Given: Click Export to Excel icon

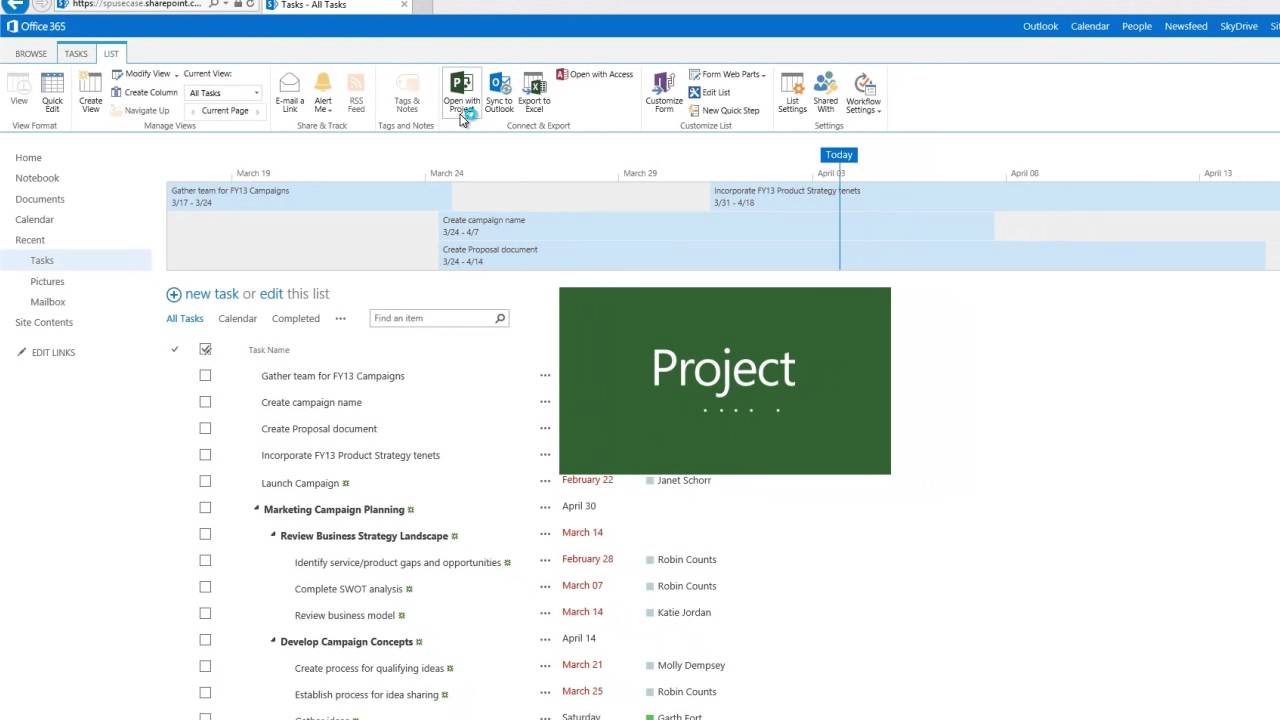Looking at the screenshot, I should (534, 93).
